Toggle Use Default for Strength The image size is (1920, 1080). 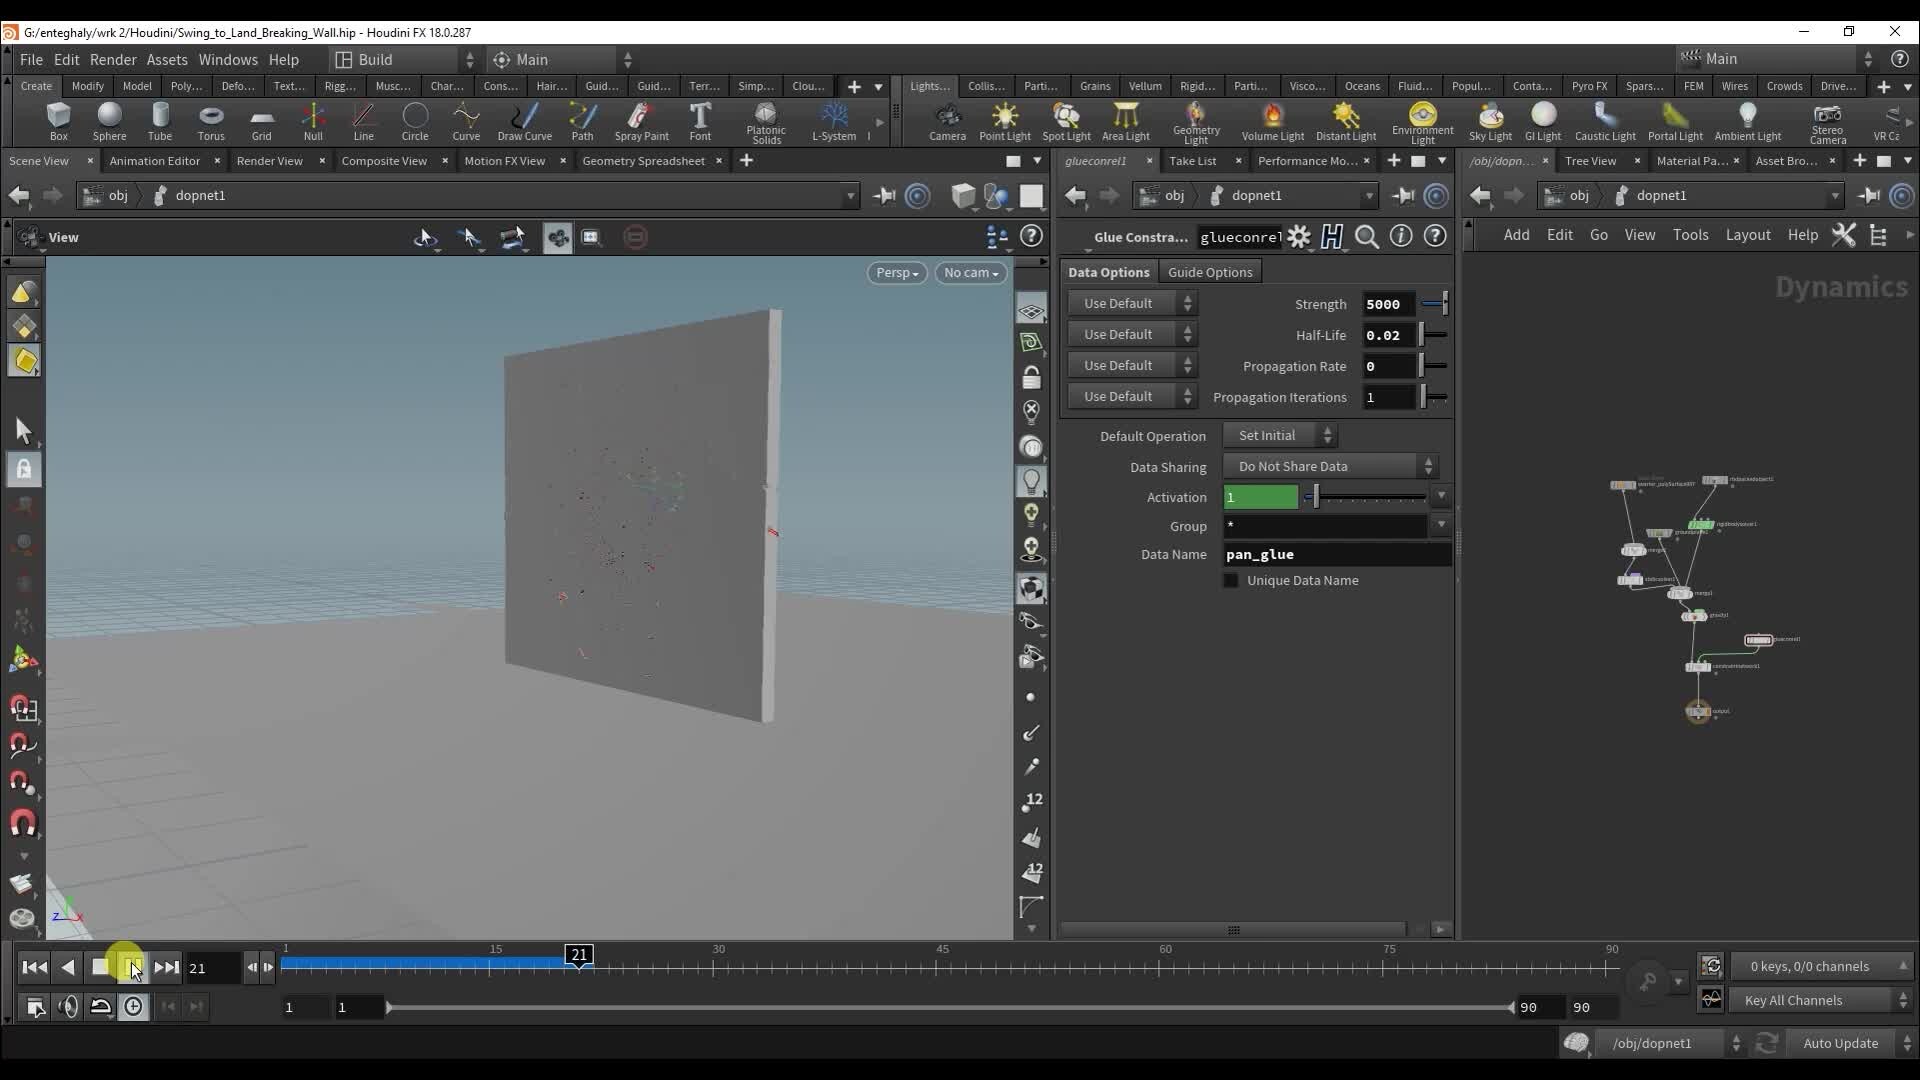point(1126,303)
